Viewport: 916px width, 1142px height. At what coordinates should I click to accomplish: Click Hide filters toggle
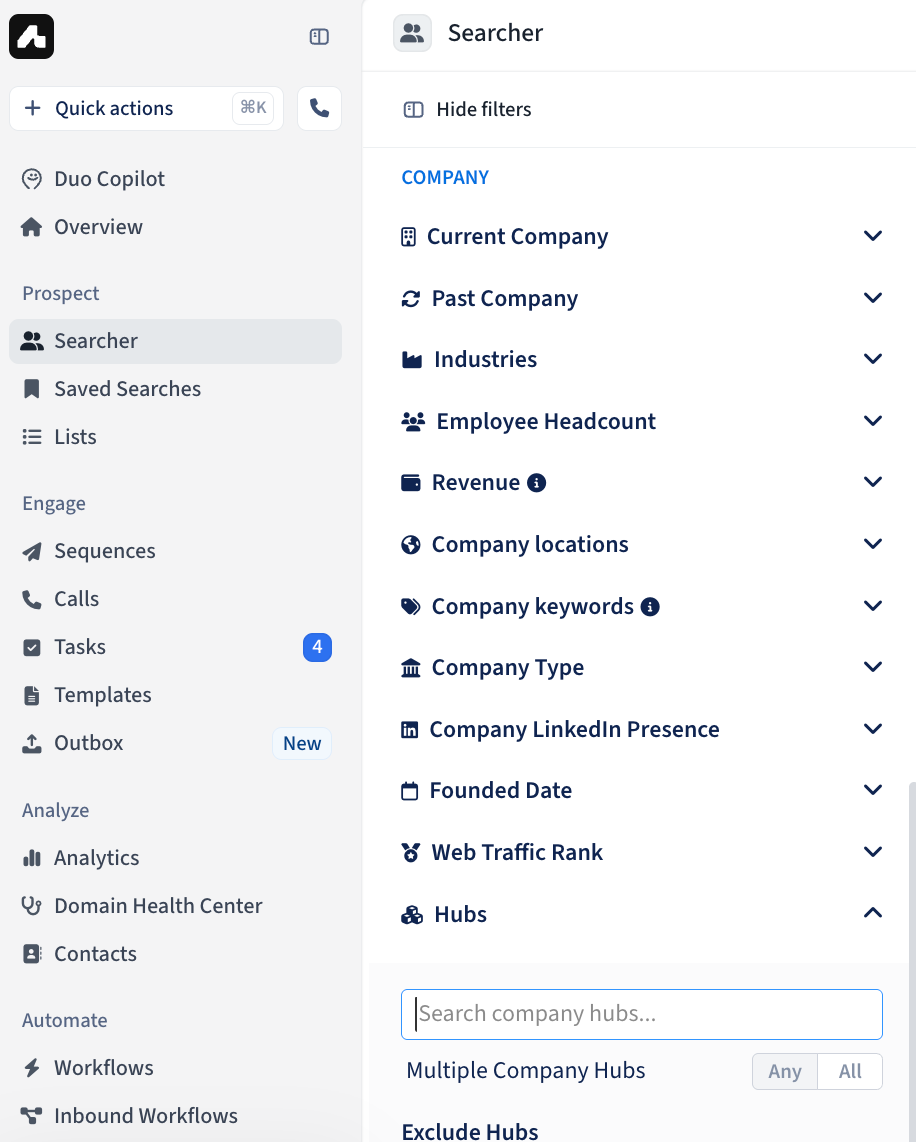point(467,109)
